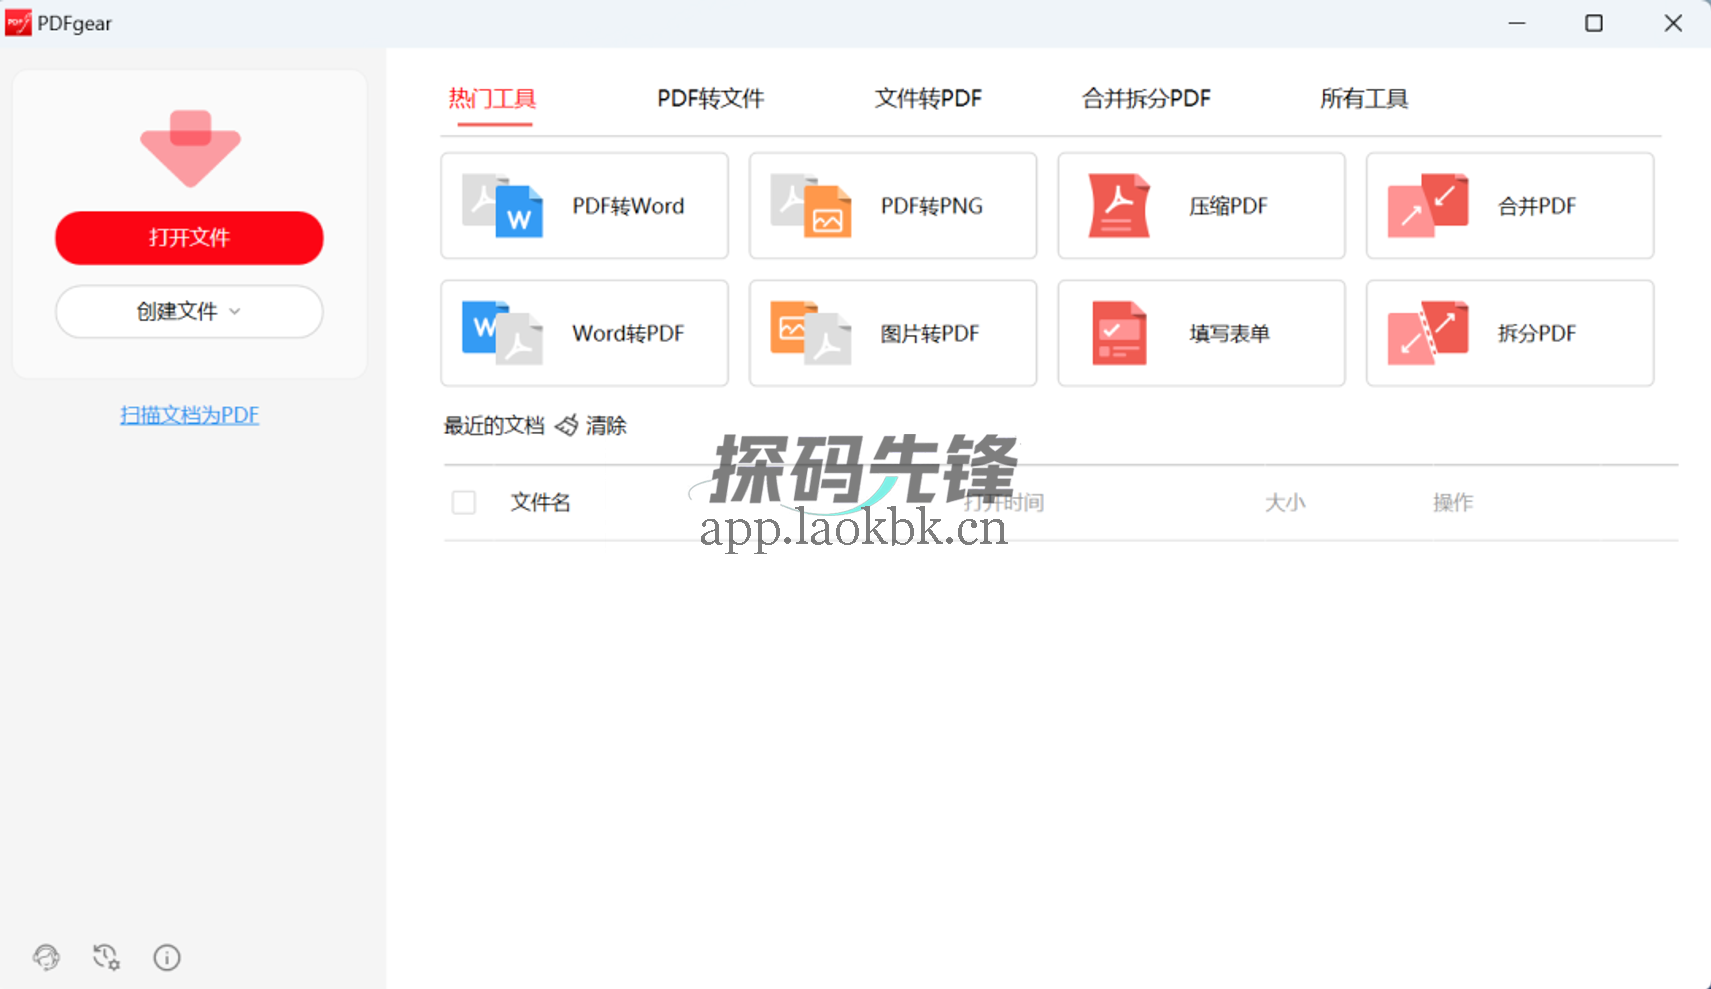1711x989 pixels.
Task: Check for updates with sync icon
Action: pyautogui.click(x=106, y=958)
